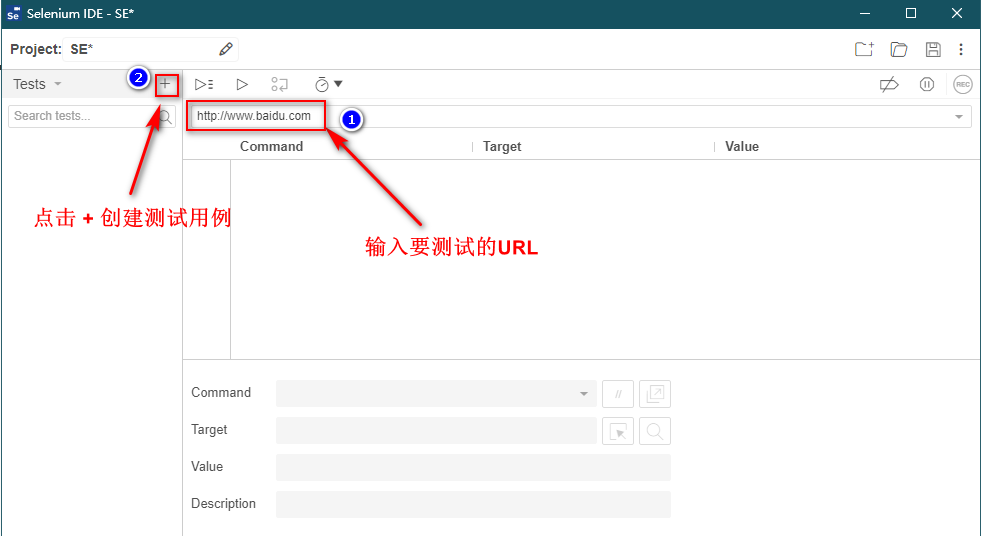Viewport: 981px width, 536px height.
Task: Open the three-dot more options menu
Action: point(961,49)
